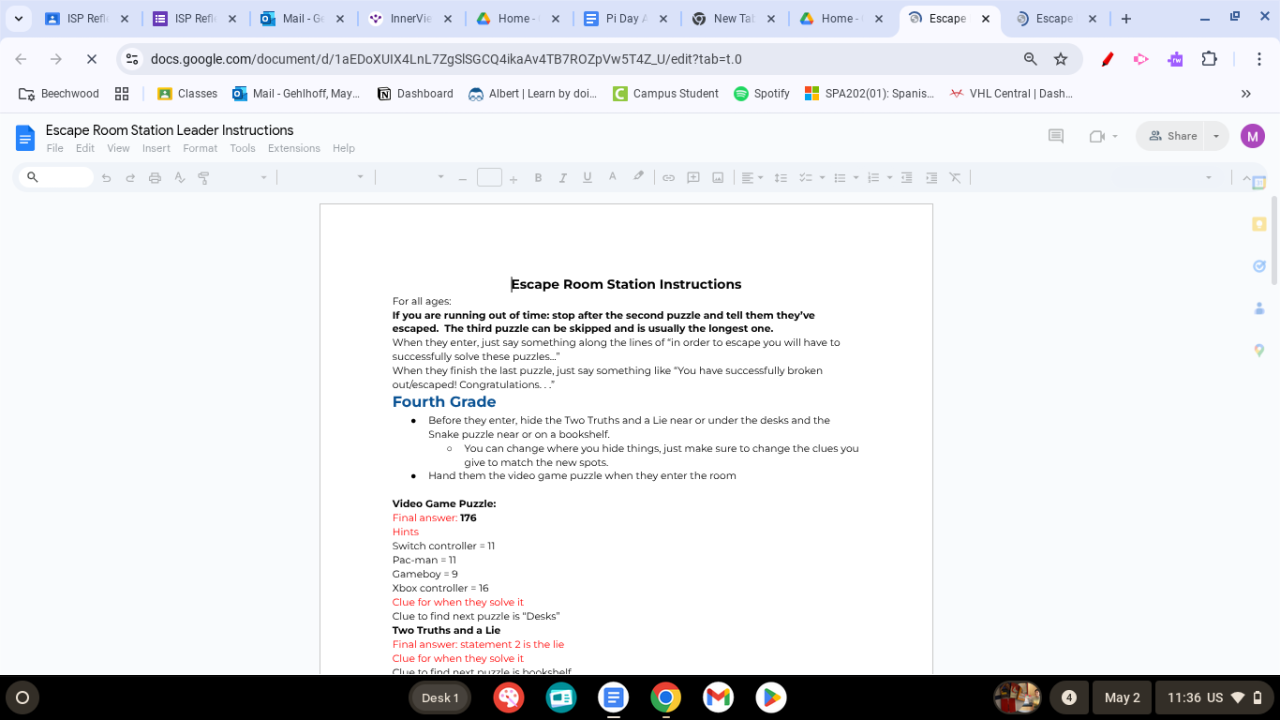Open the Insert menu

point(156,148)
